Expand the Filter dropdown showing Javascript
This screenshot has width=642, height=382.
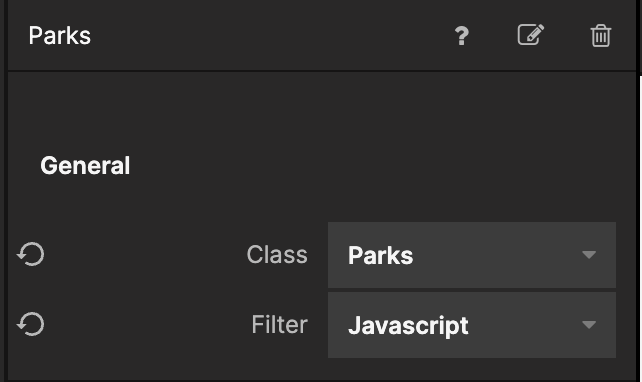[472, 325]
